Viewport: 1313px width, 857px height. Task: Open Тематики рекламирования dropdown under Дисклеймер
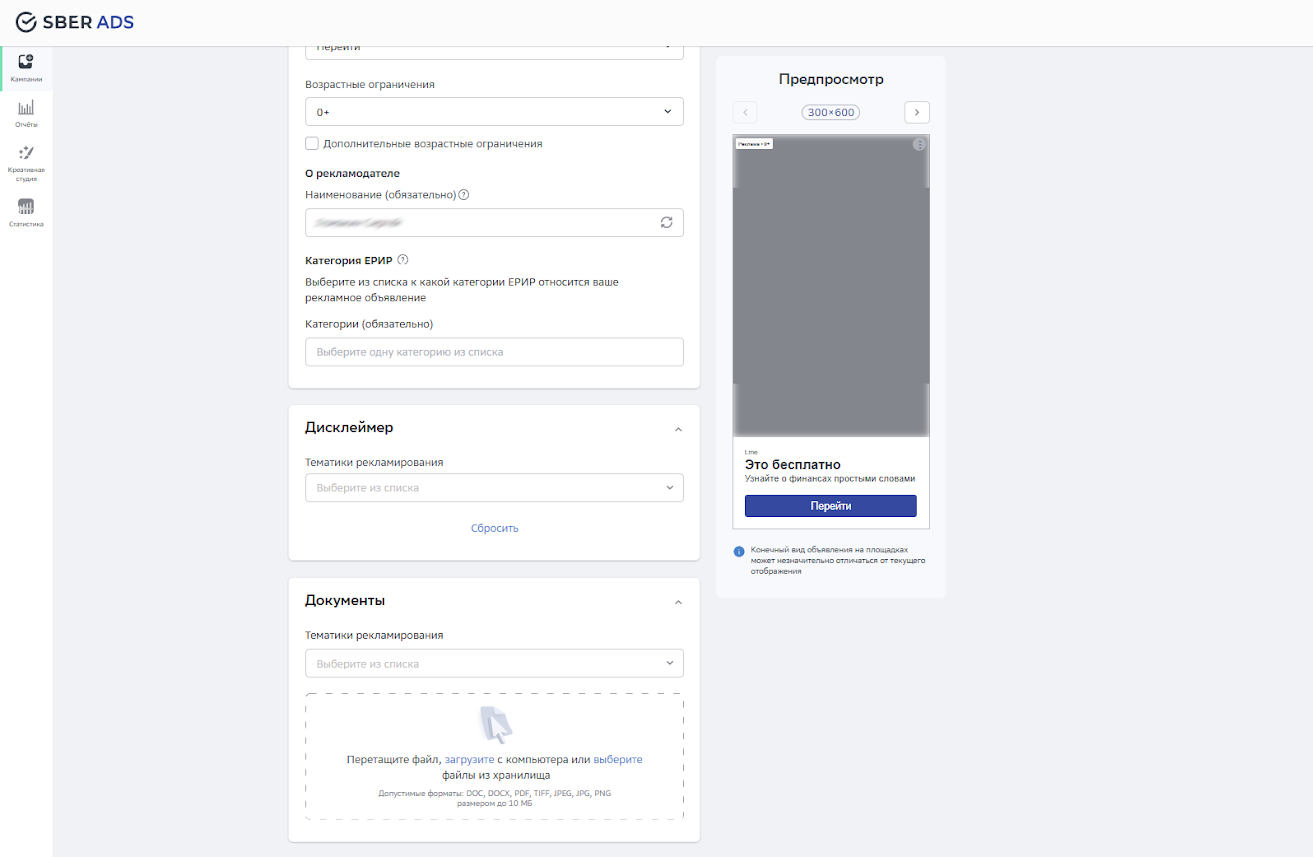494,487
